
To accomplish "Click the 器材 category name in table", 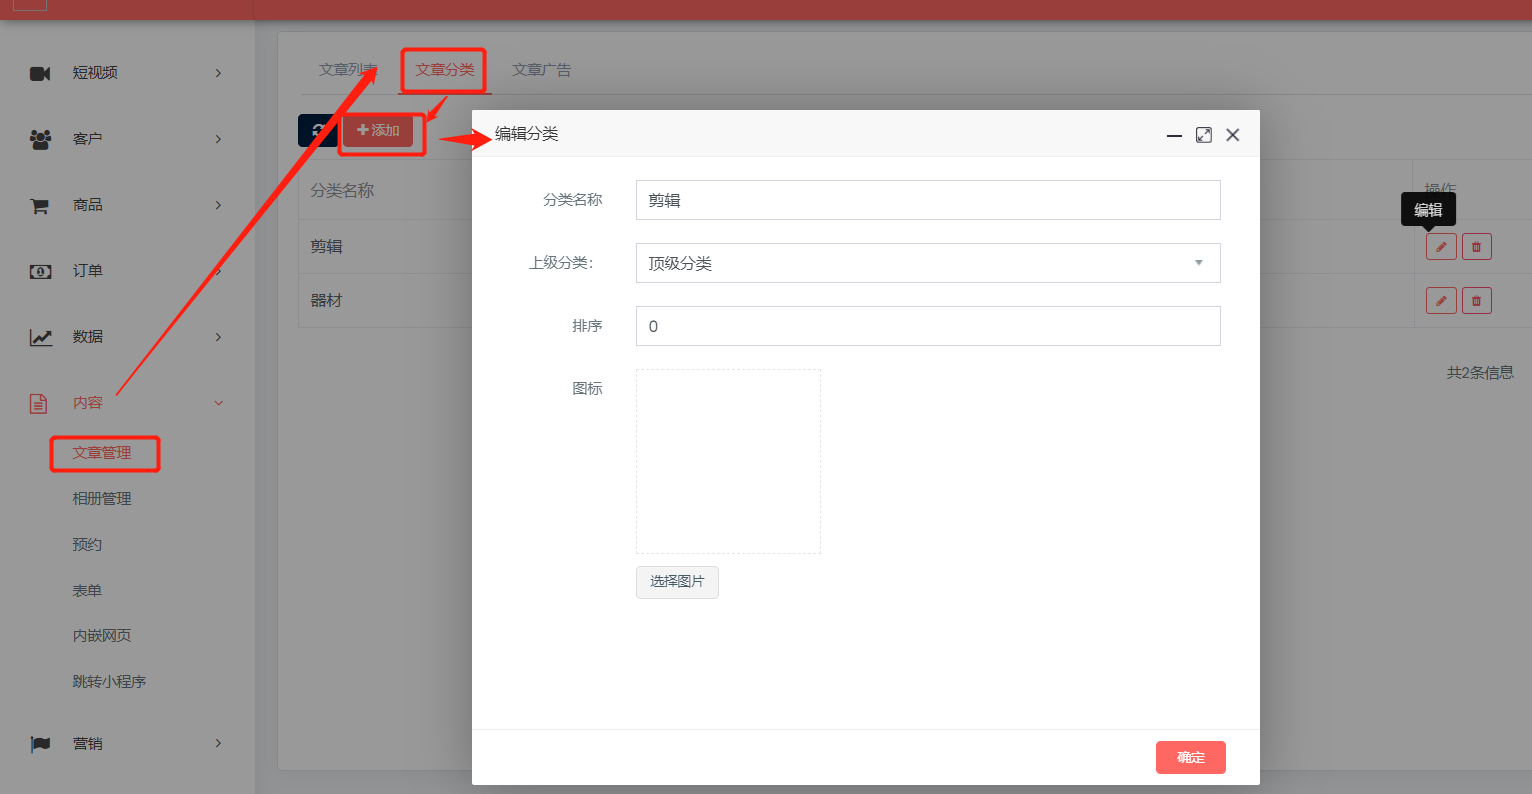I will 326,300.
